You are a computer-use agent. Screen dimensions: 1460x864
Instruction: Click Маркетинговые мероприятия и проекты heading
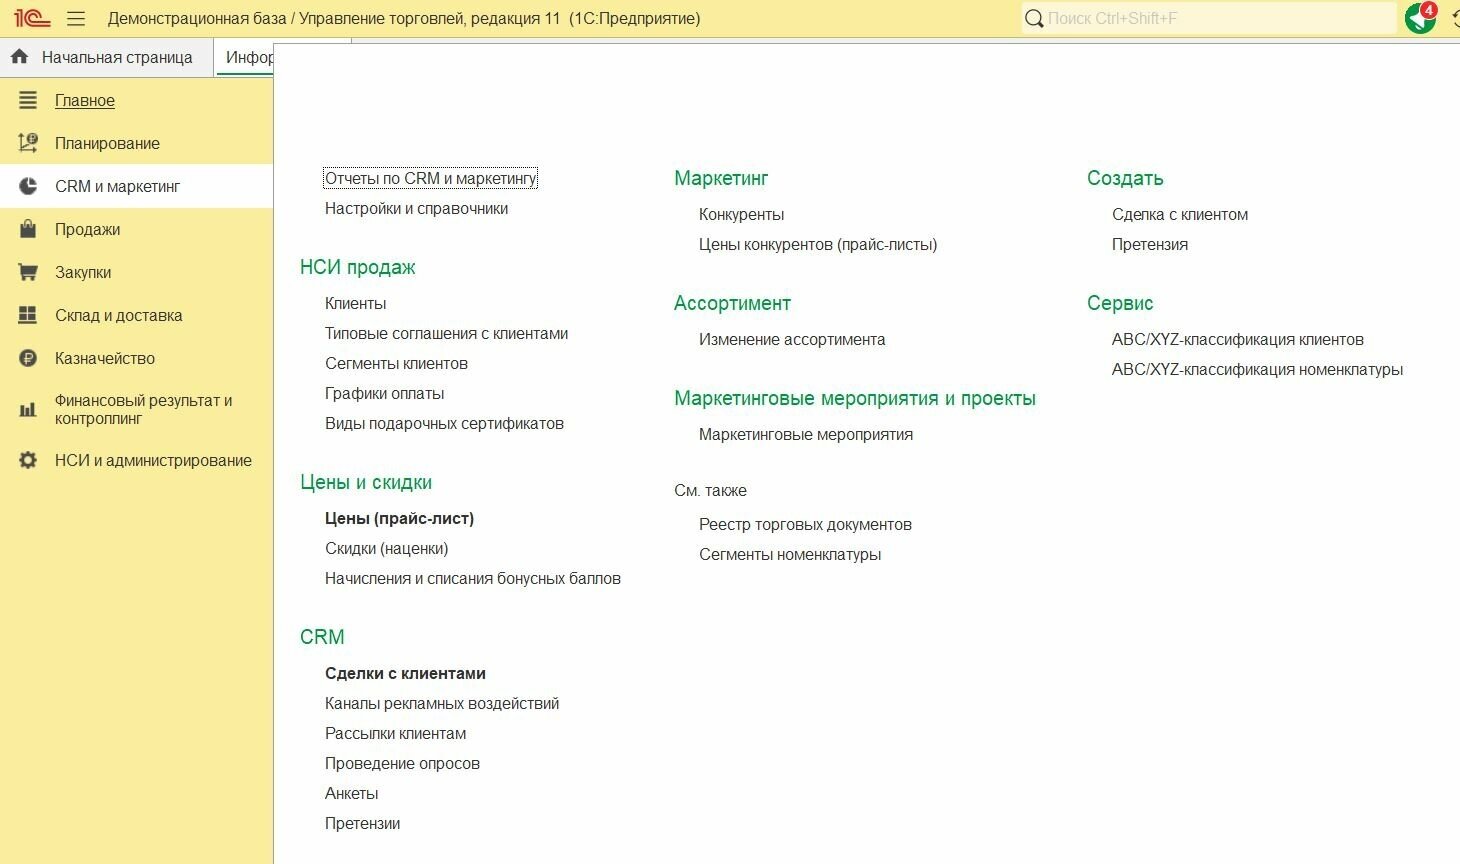[x=855, y=398]
